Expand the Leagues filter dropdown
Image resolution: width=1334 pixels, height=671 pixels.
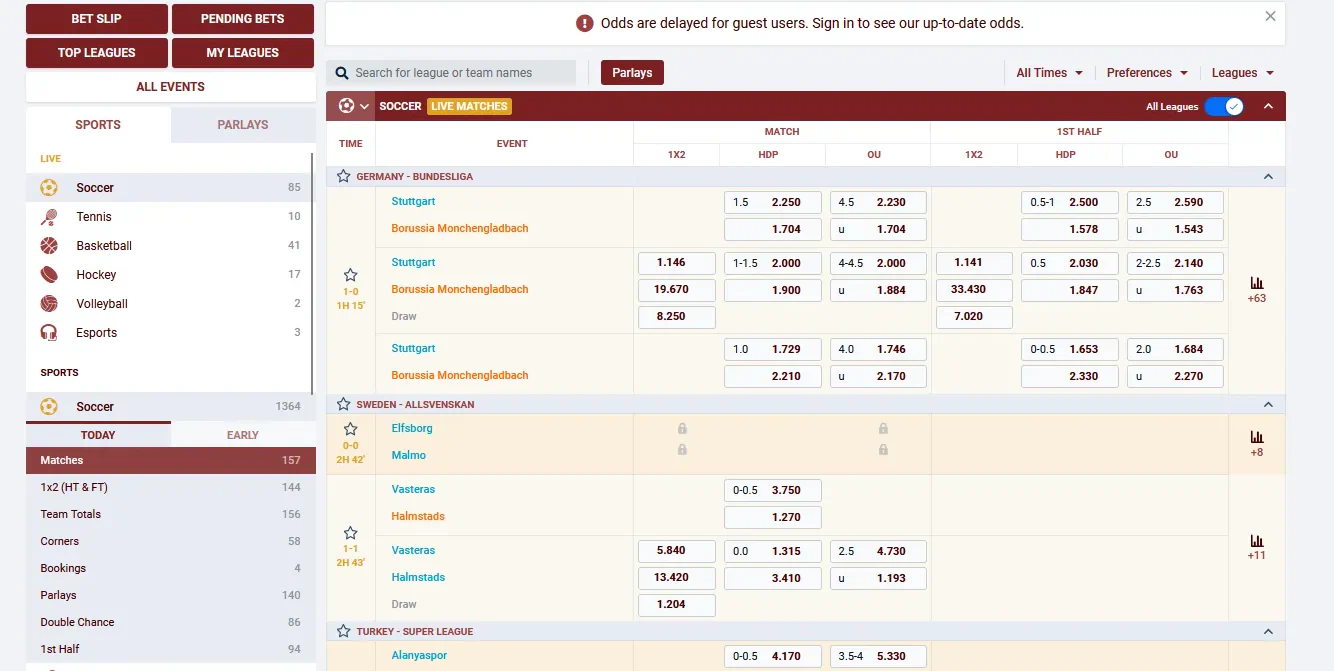[1243, 73]
